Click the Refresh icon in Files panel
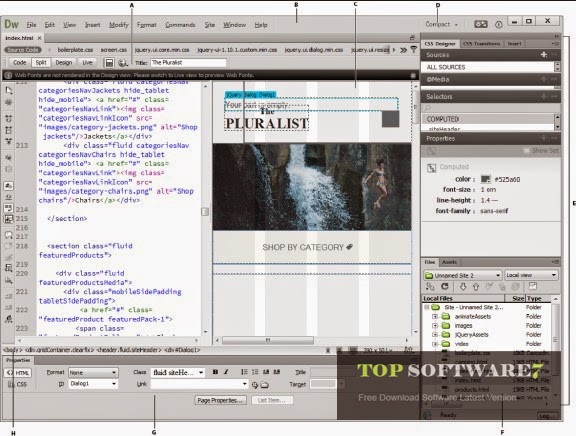This screenshot has width=576, height=436. tap(444, 287)
